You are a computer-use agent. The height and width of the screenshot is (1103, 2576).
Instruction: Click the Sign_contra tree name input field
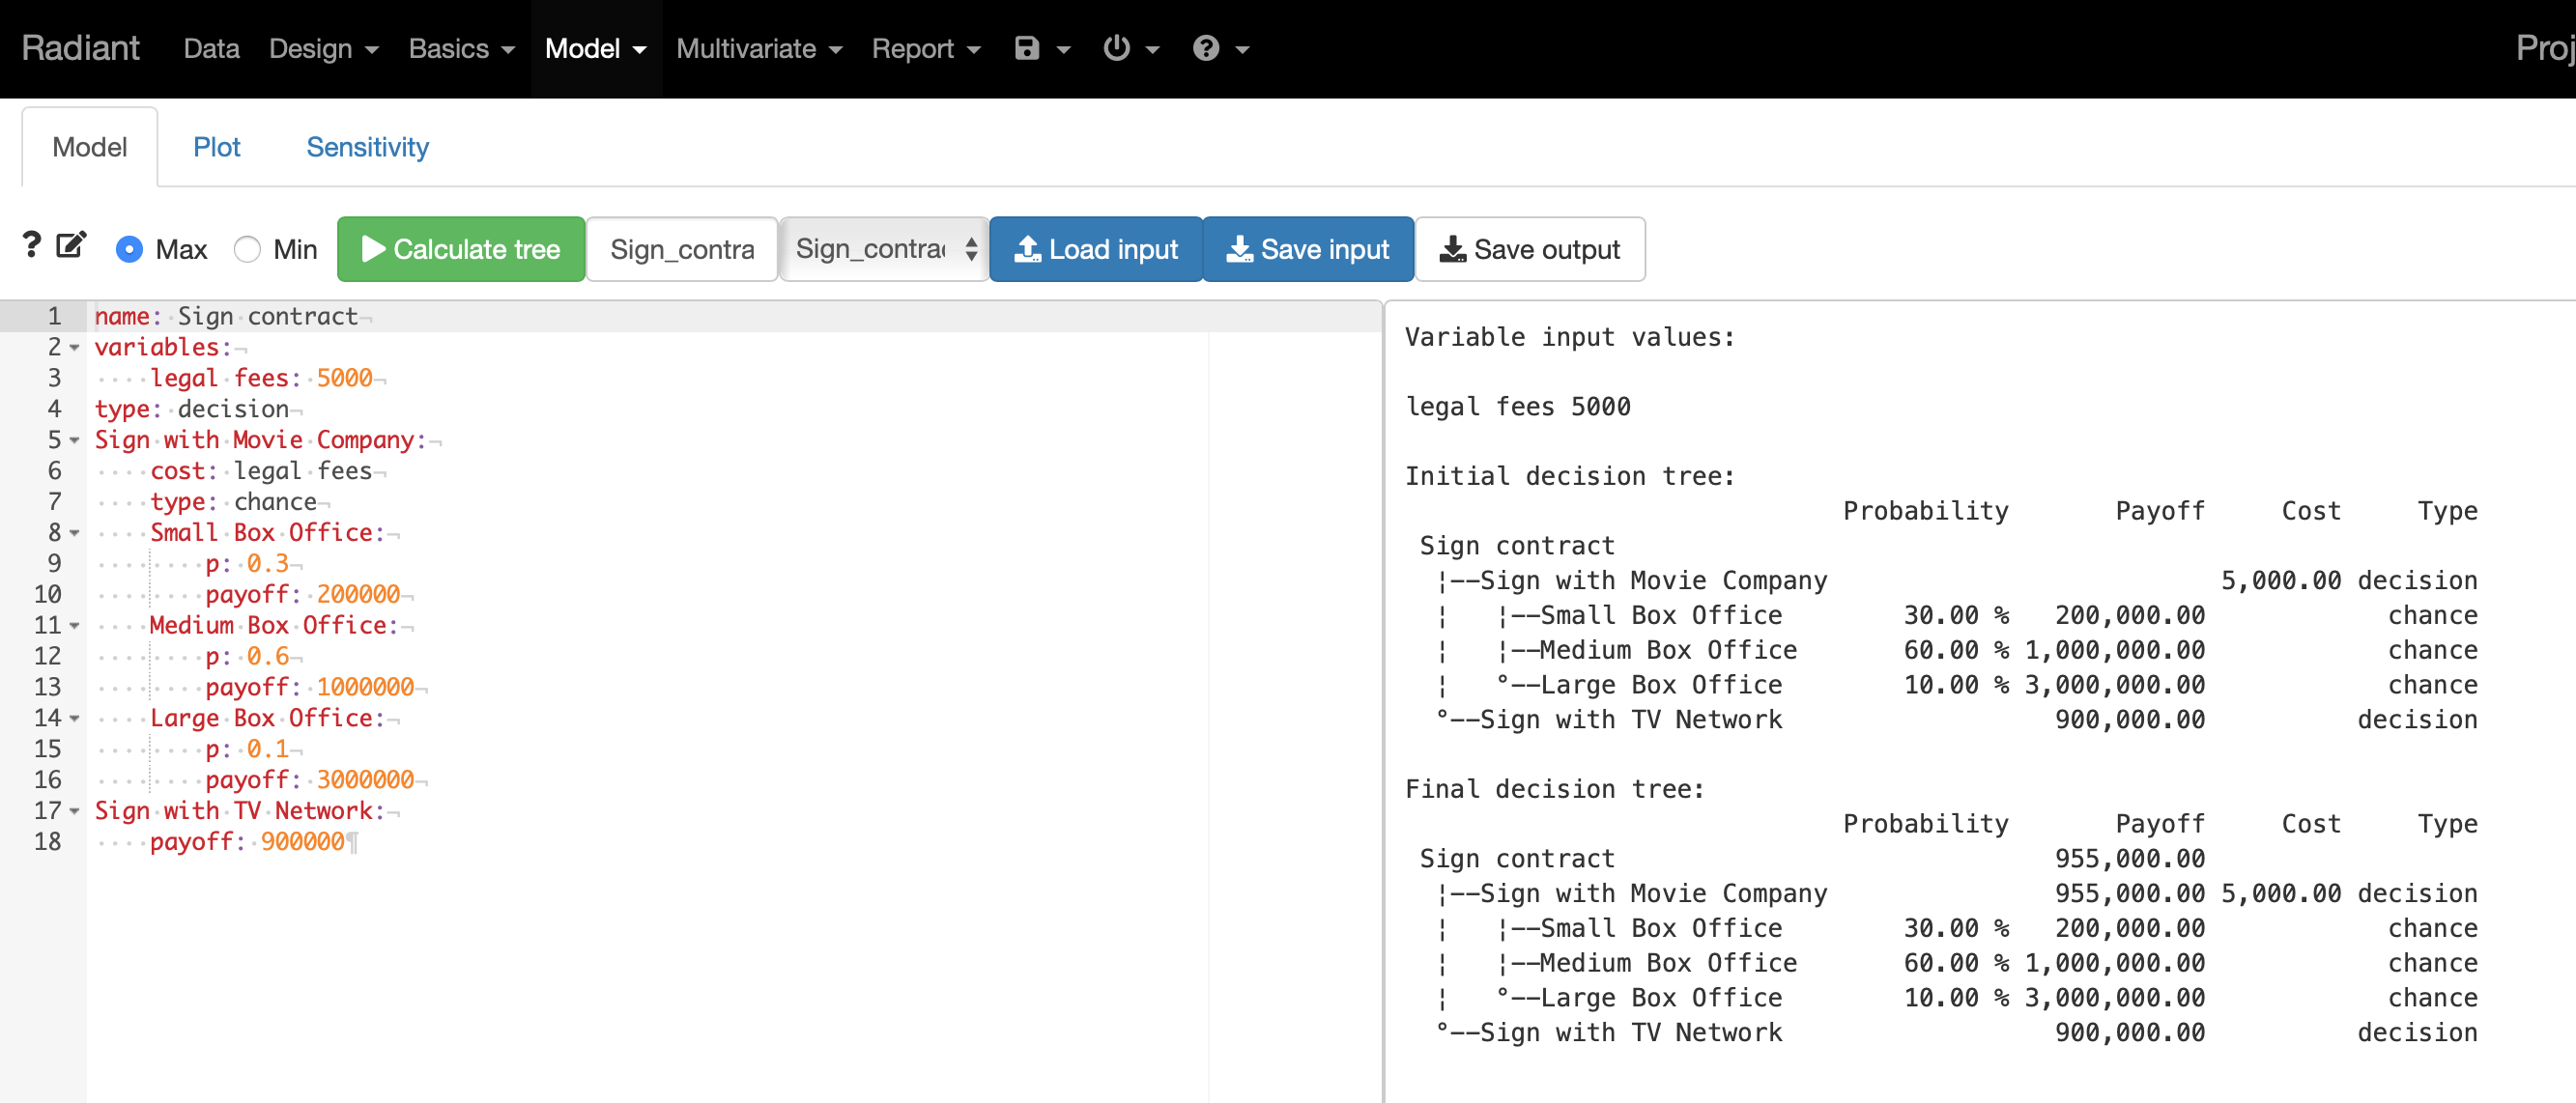pyautogui.click(x=682, y=249)
